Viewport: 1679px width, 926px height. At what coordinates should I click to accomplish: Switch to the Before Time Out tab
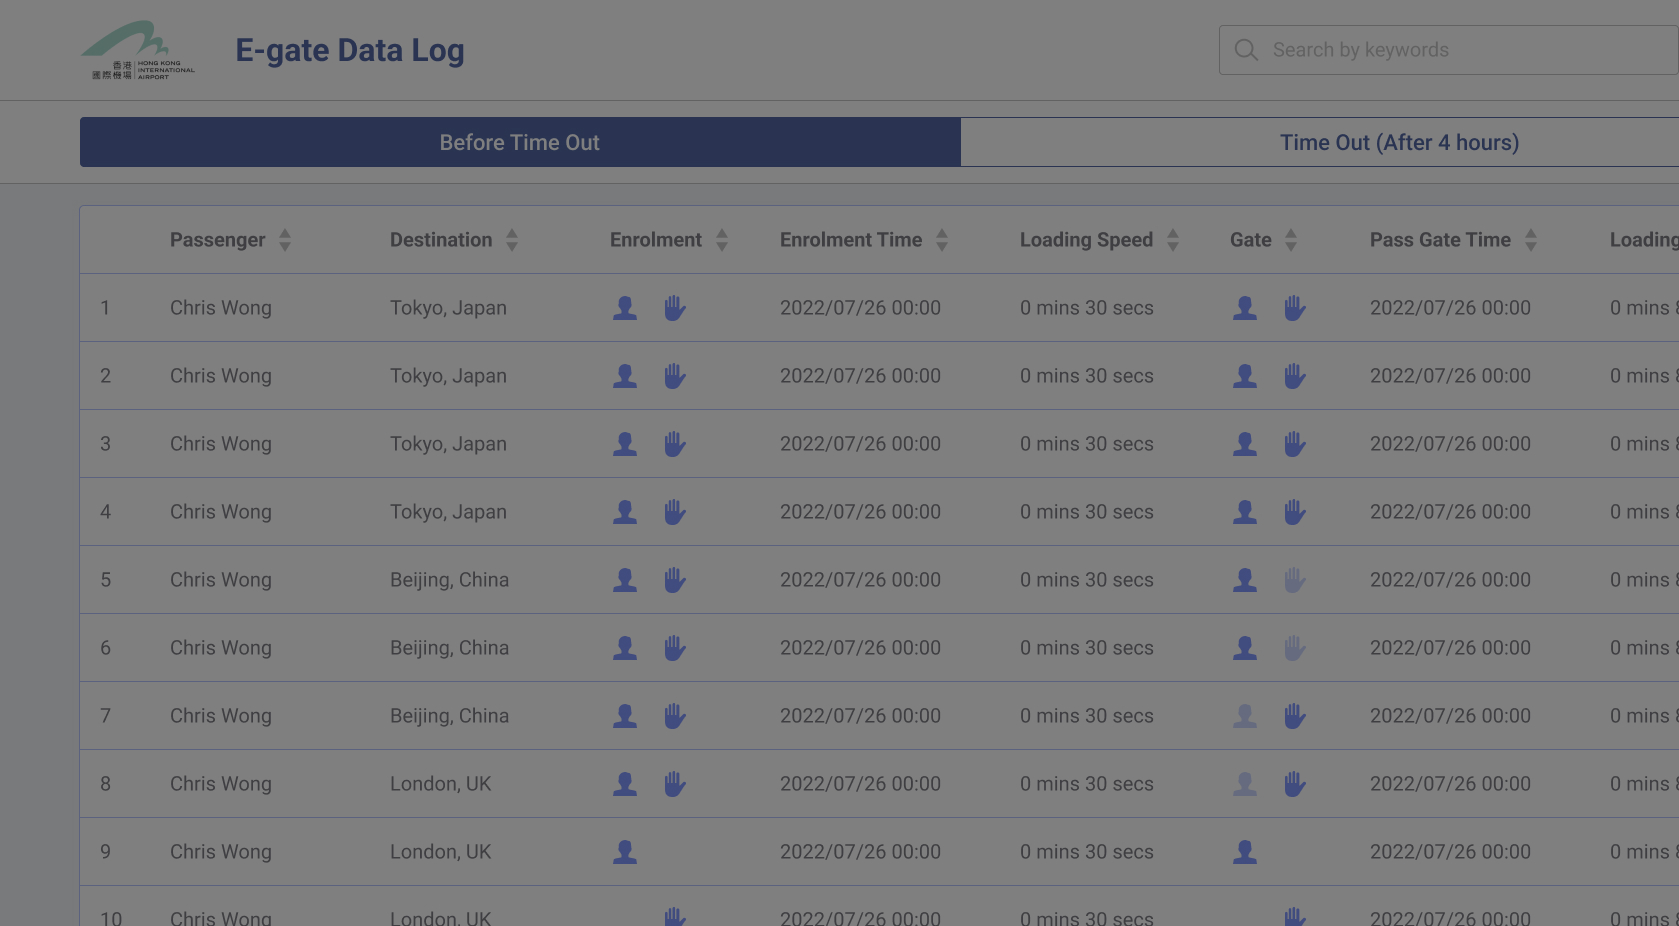pos(520,142)
